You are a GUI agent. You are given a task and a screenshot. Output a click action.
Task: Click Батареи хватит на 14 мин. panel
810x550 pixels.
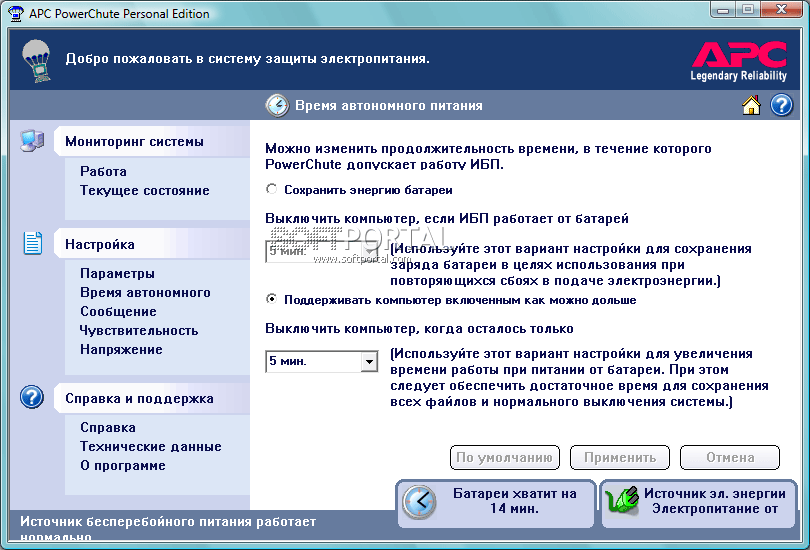tap(496, 504)
